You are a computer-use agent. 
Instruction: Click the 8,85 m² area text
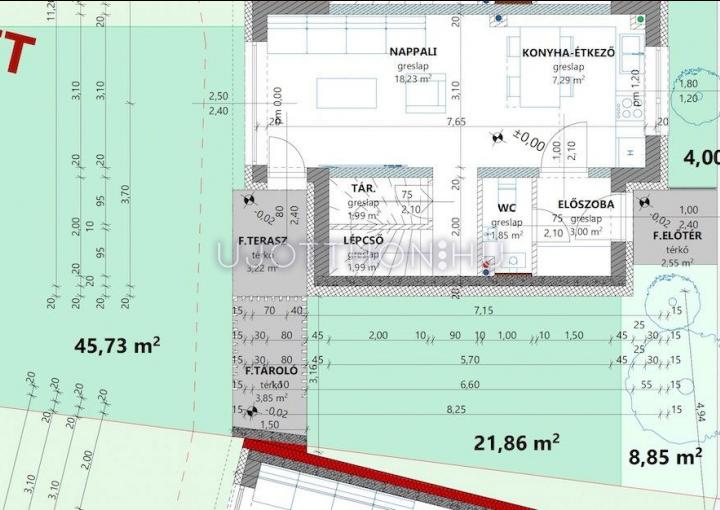pos(665,456)
